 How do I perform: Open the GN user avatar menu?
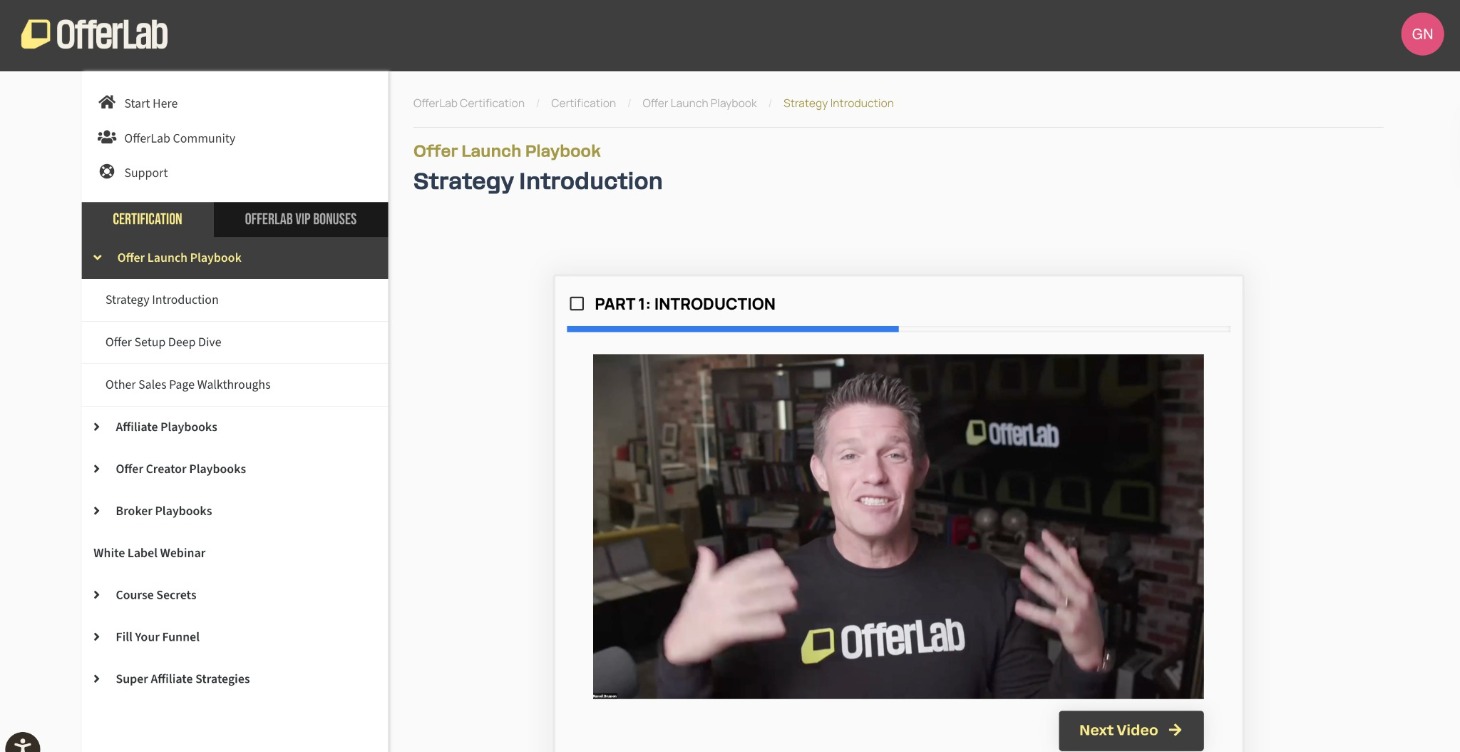tap(1422, 34)
